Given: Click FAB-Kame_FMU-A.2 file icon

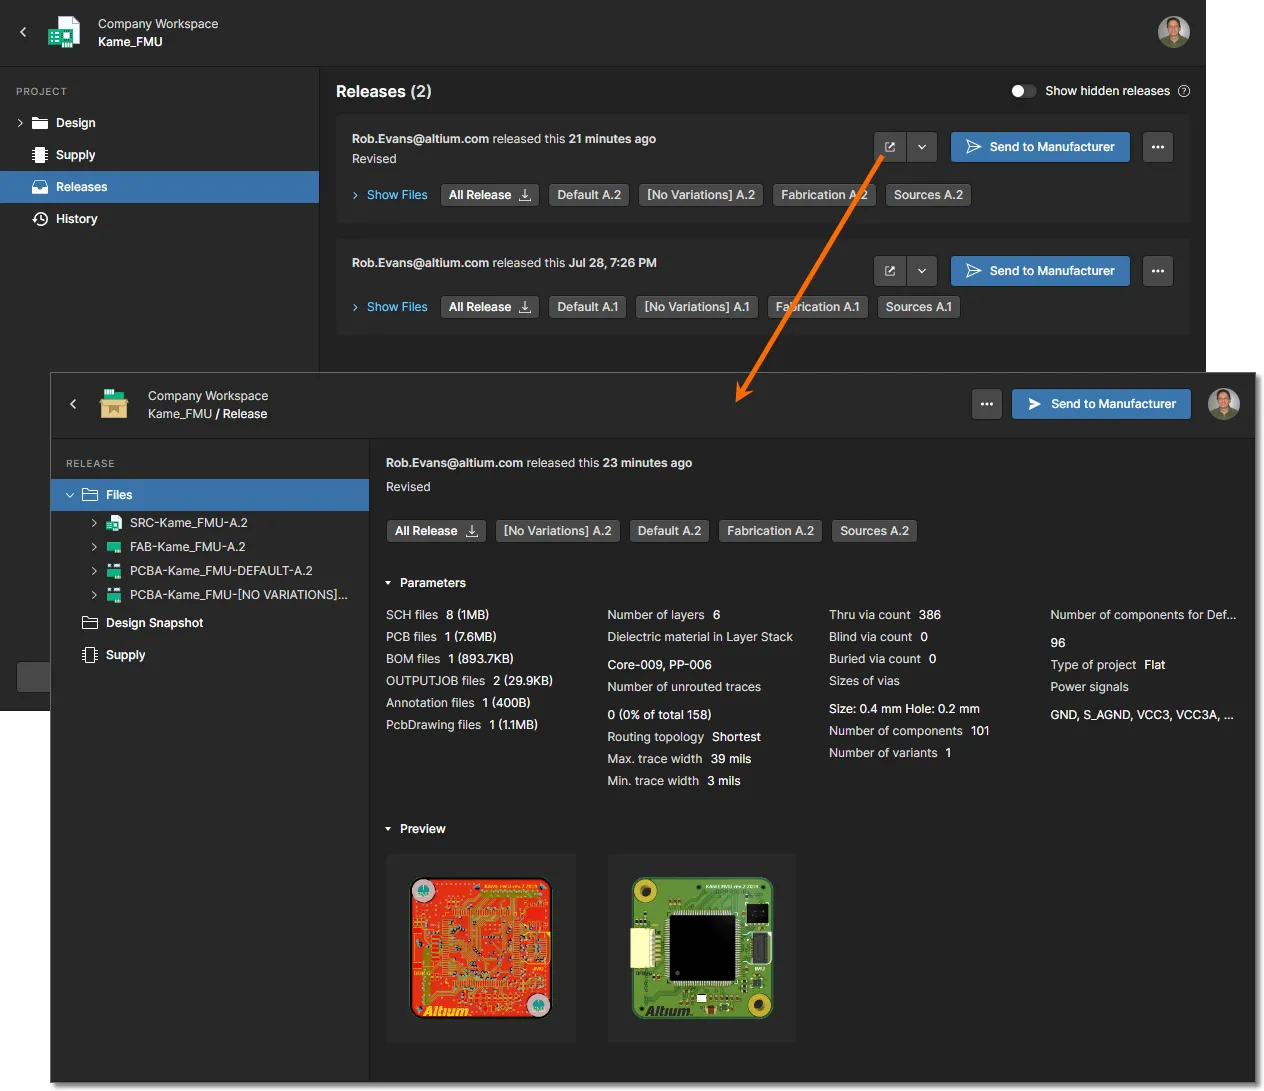Looking at the screenshot, I should pos(114,547).
